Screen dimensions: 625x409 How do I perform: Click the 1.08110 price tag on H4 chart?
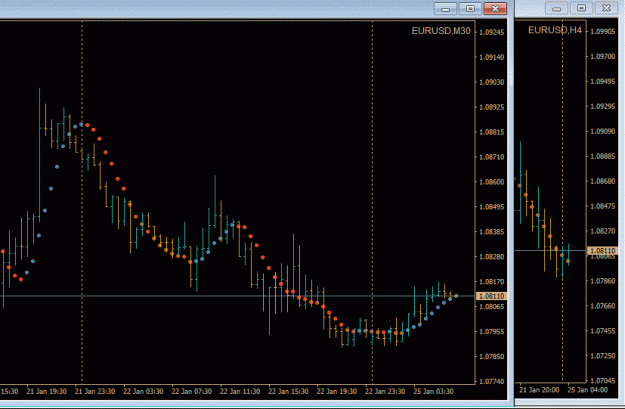tap(602, 251)
